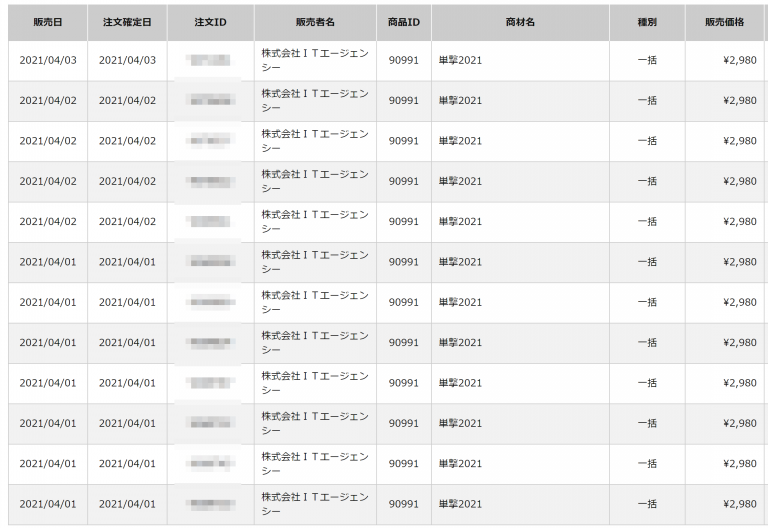This screenshot has height=528, width=768.
Task: Click 単撃2021 in the last table row
Action: pos(461,504)
